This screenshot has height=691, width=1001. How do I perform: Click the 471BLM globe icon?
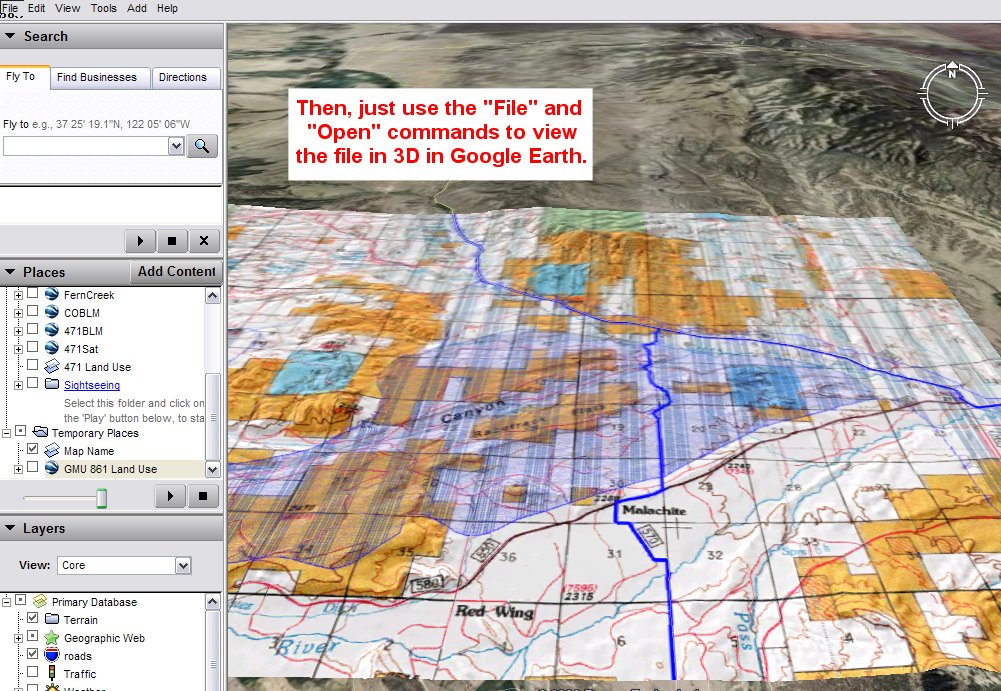point(52,330)
